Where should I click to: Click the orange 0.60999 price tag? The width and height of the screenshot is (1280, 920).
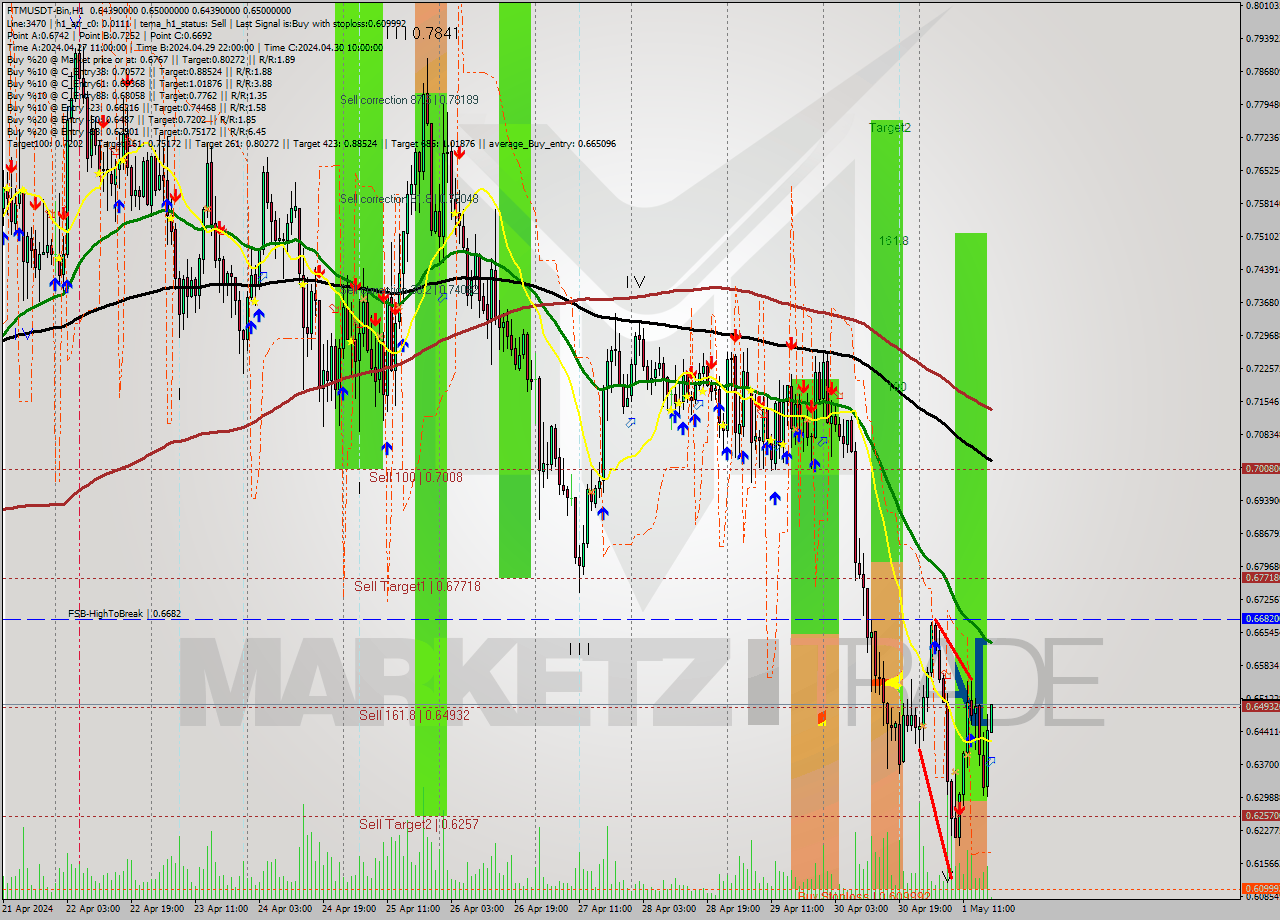1260,888
